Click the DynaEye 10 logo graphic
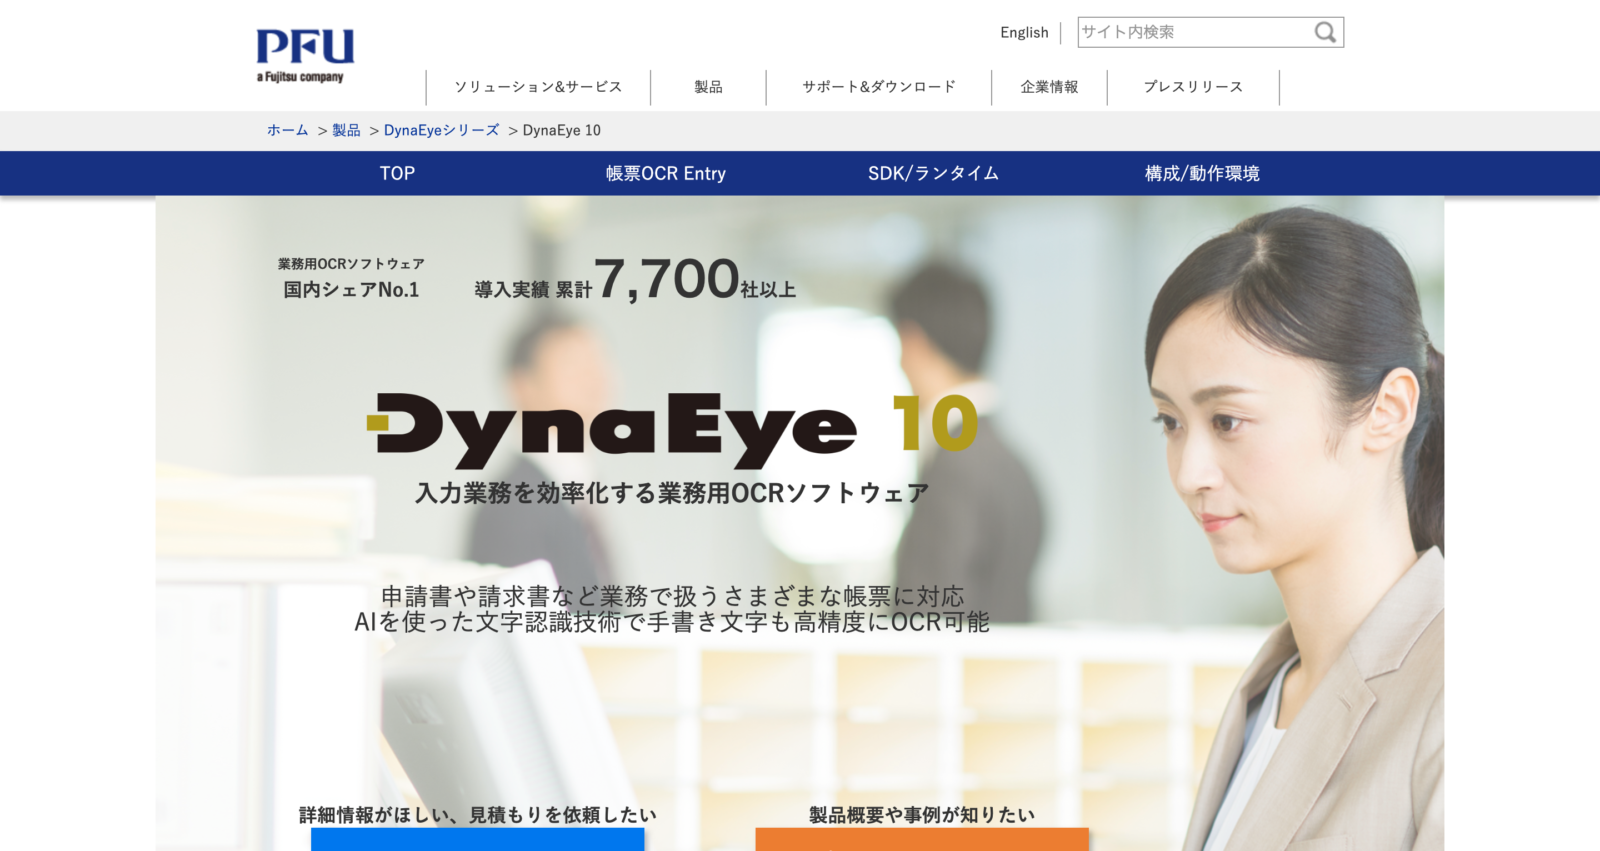This screenshot has width=1600, height=851. [672, 430]
